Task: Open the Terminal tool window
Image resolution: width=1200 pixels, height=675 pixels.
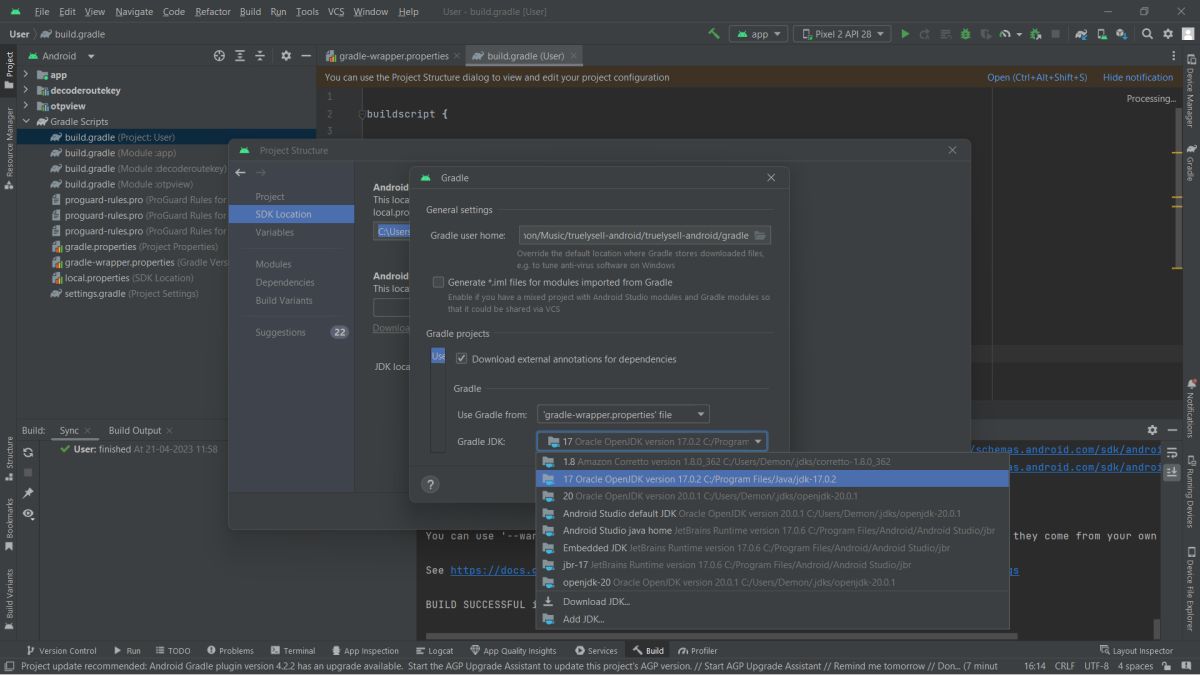Action: tap(291, 650)
